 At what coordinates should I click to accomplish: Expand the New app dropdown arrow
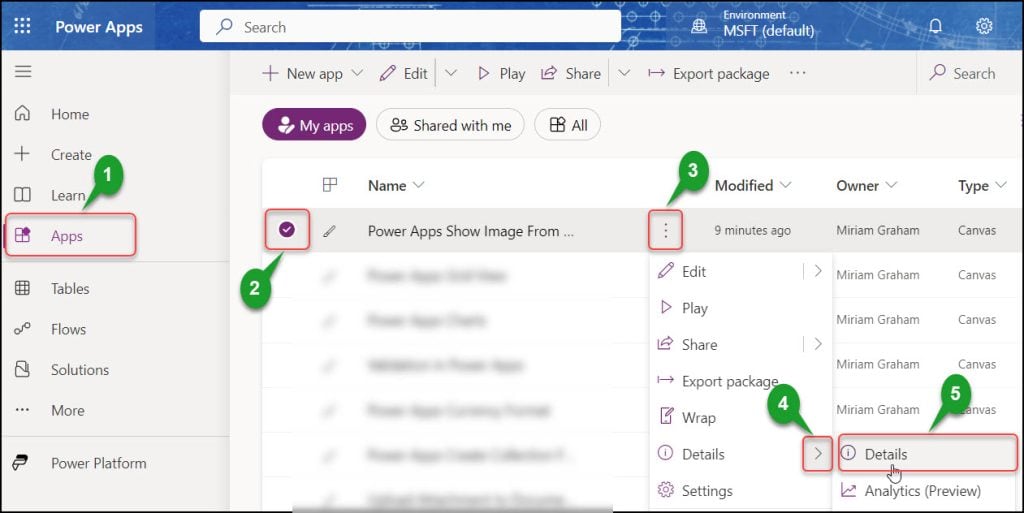tap(357, 72)
